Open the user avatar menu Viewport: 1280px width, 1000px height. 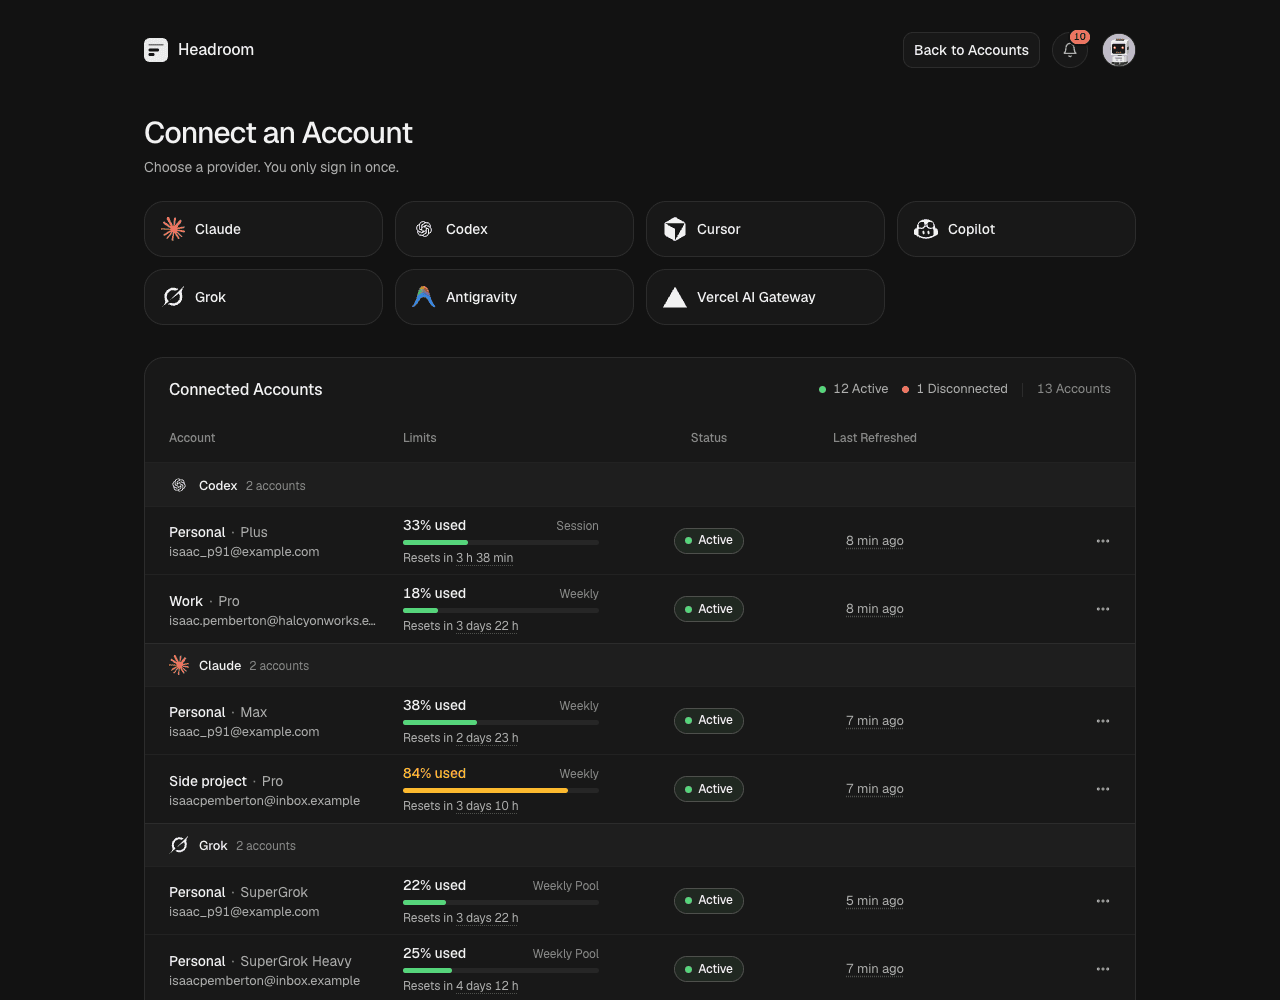point(1119,50)
